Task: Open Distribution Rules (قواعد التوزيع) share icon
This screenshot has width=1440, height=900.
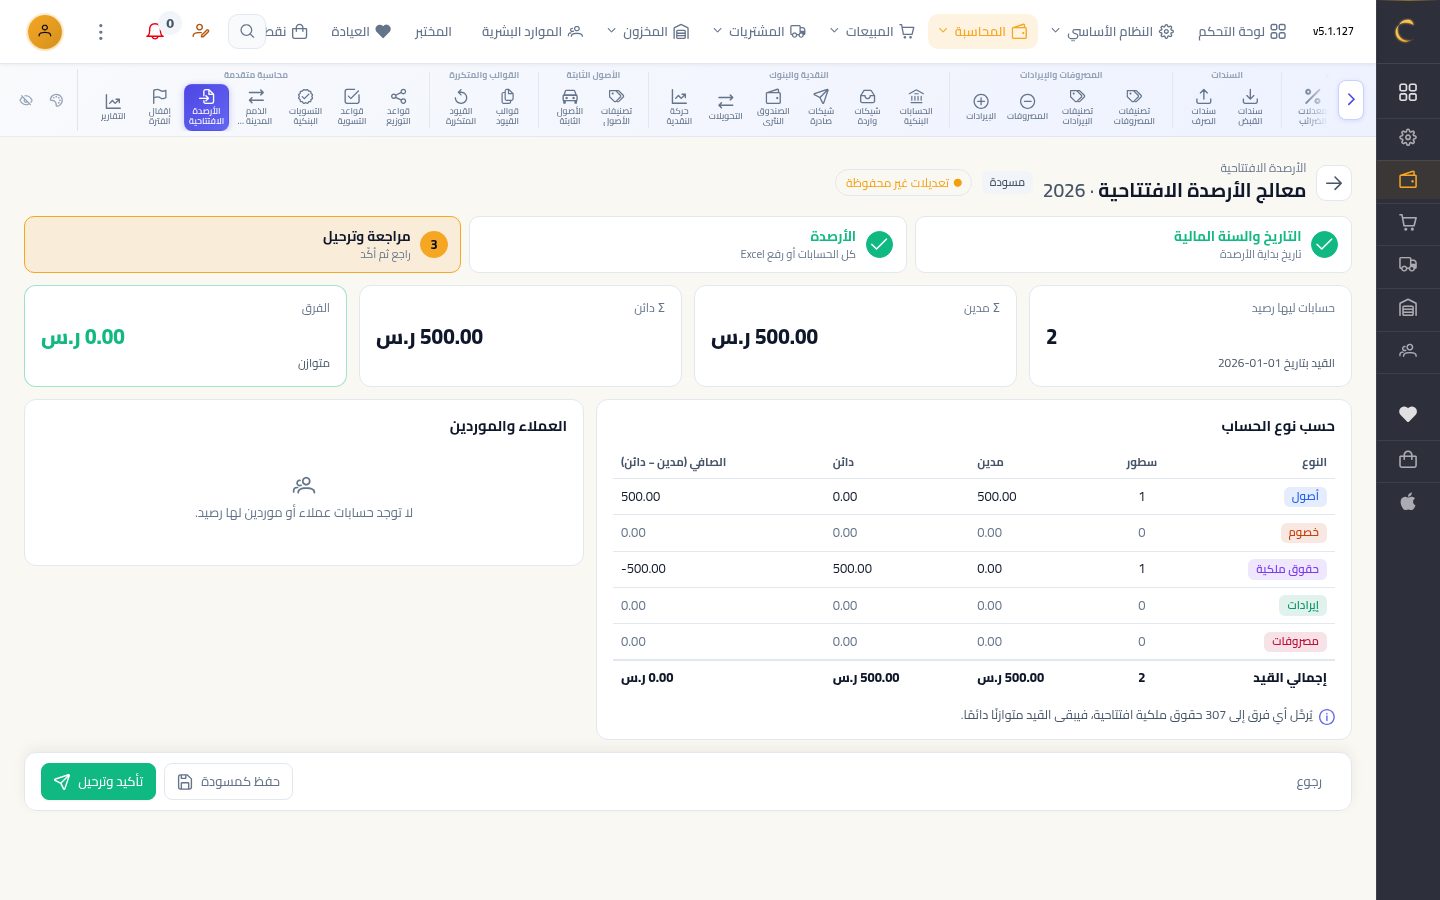Action: pos(398,106)
